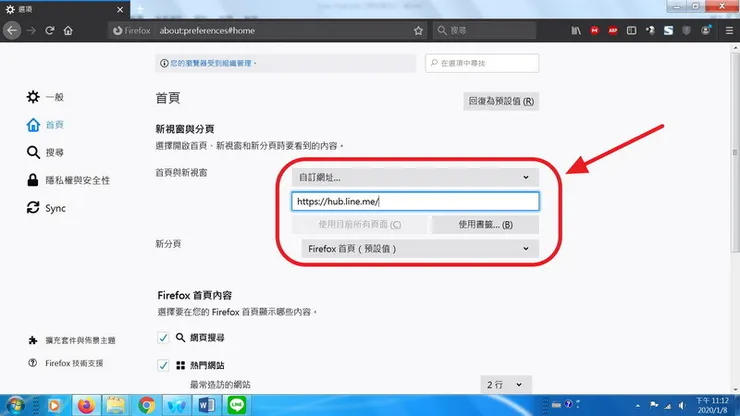Click the Firefox identity label in address bar

pyautogui.click(x=132, y=31)
